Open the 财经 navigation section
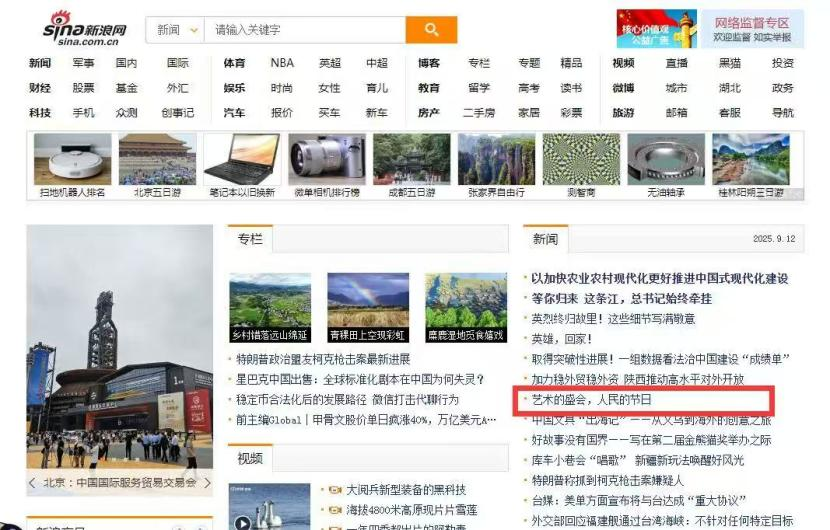Image resolution: width=830 pixels, height=530 pixels. (x=40, y=88)
